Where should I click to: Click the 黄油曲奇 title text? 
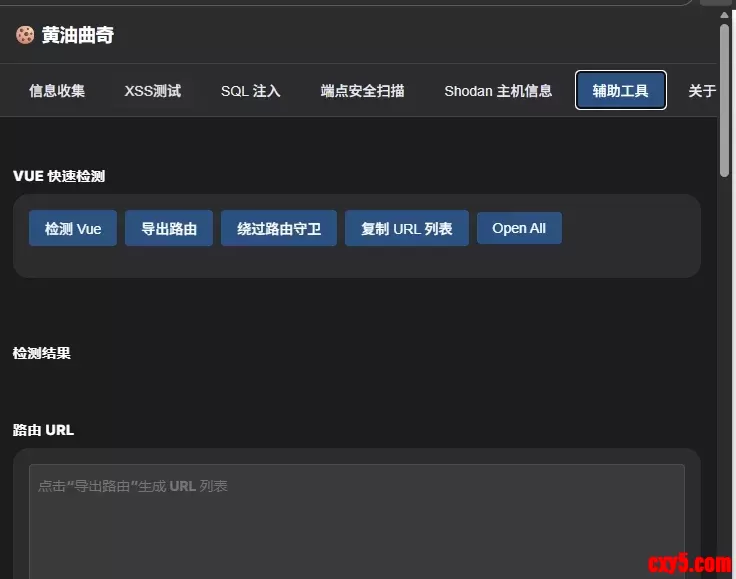(x=78, y=35)
